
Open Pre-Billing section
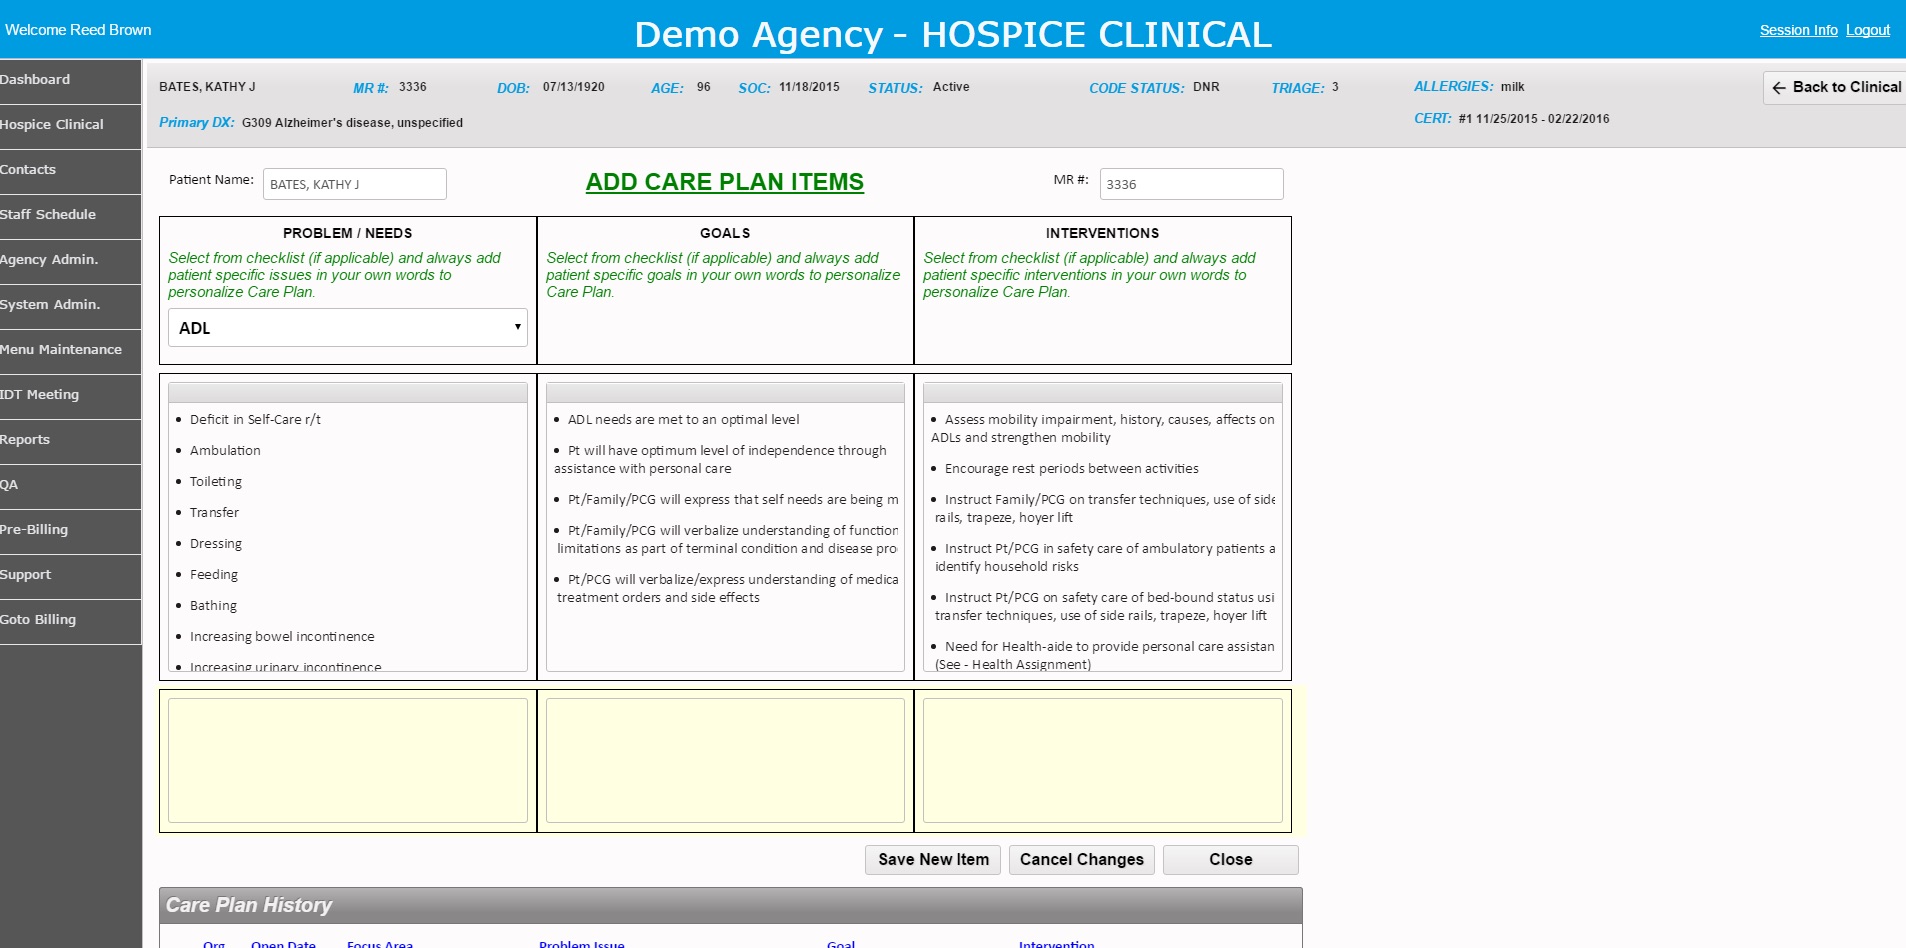pos(70,530)
